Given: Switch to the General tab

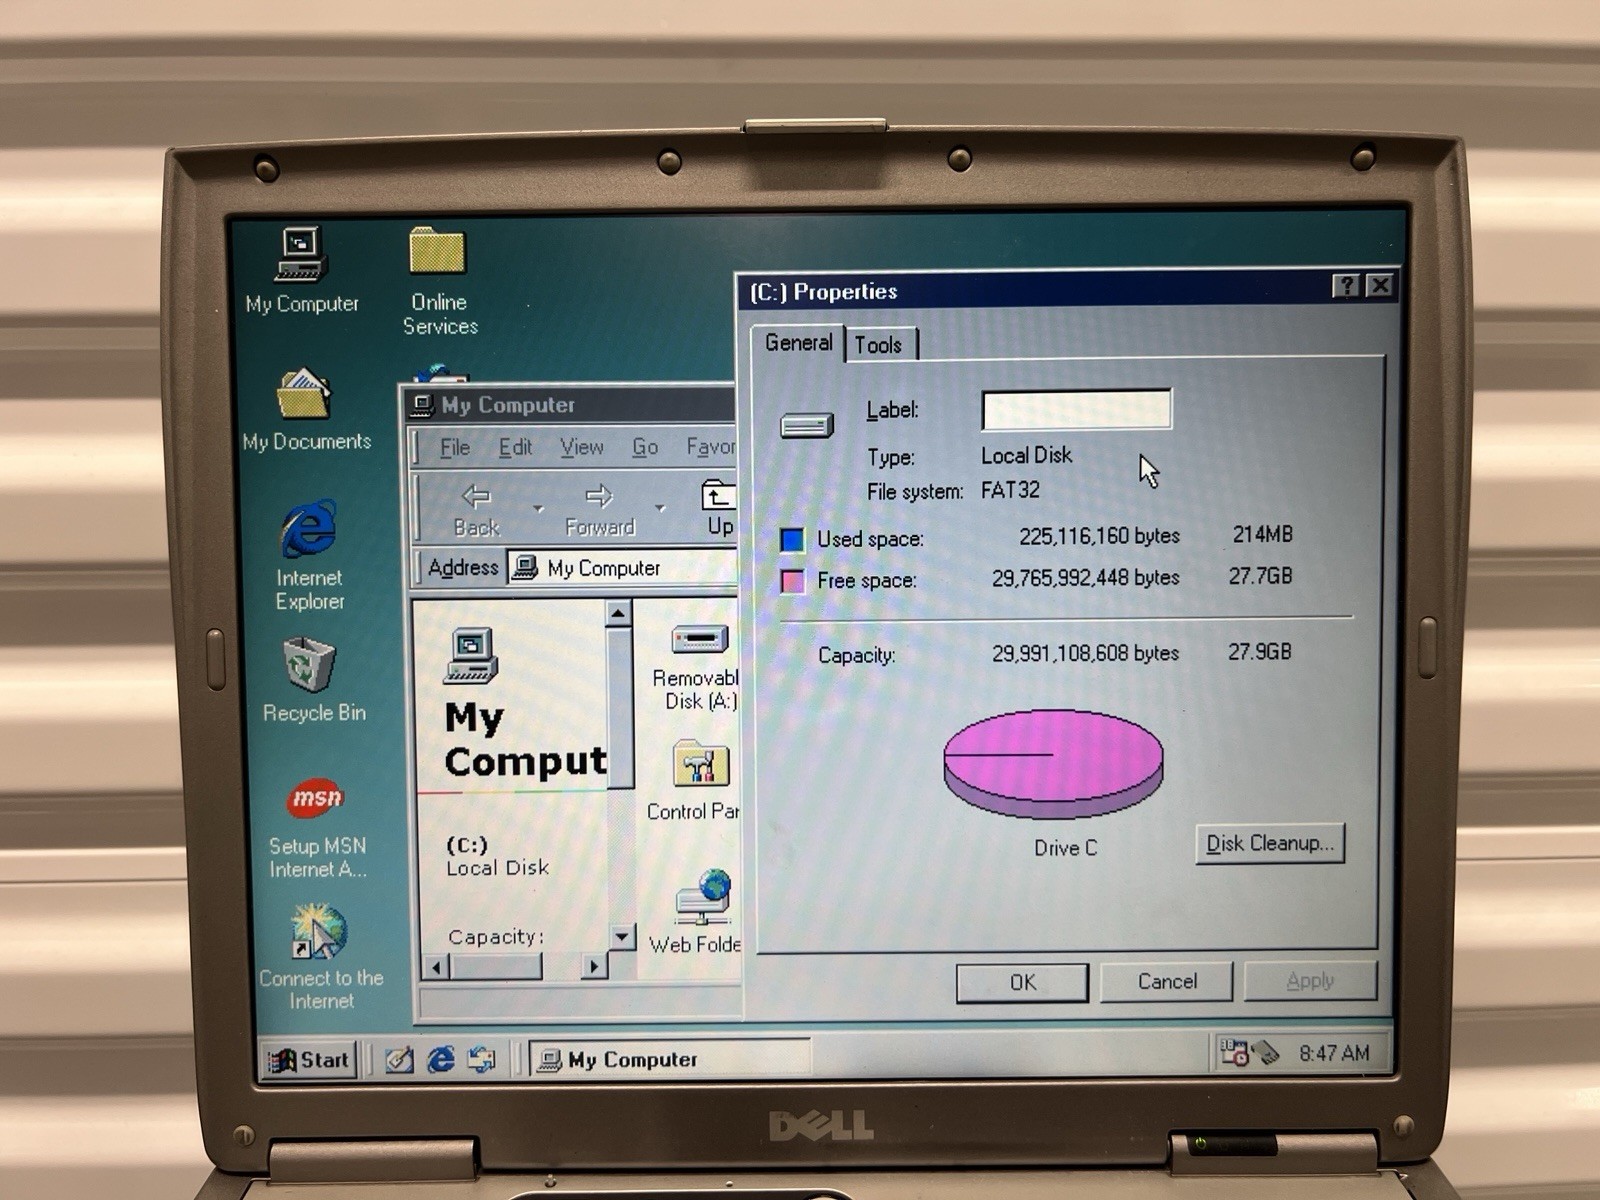Looking at the screenshot, I should [798, 343].
